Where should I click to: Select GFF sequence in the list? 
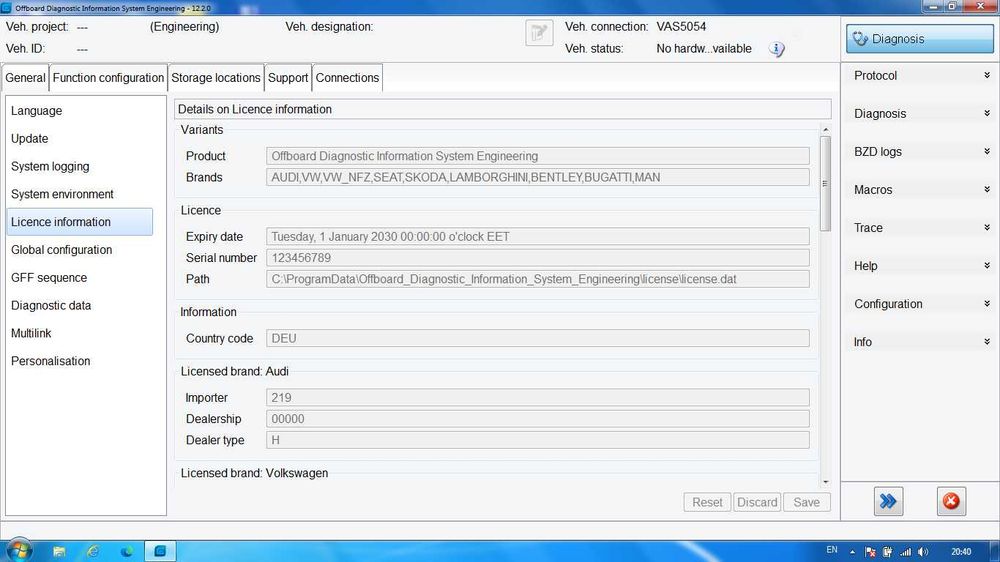tap(80, 277)
